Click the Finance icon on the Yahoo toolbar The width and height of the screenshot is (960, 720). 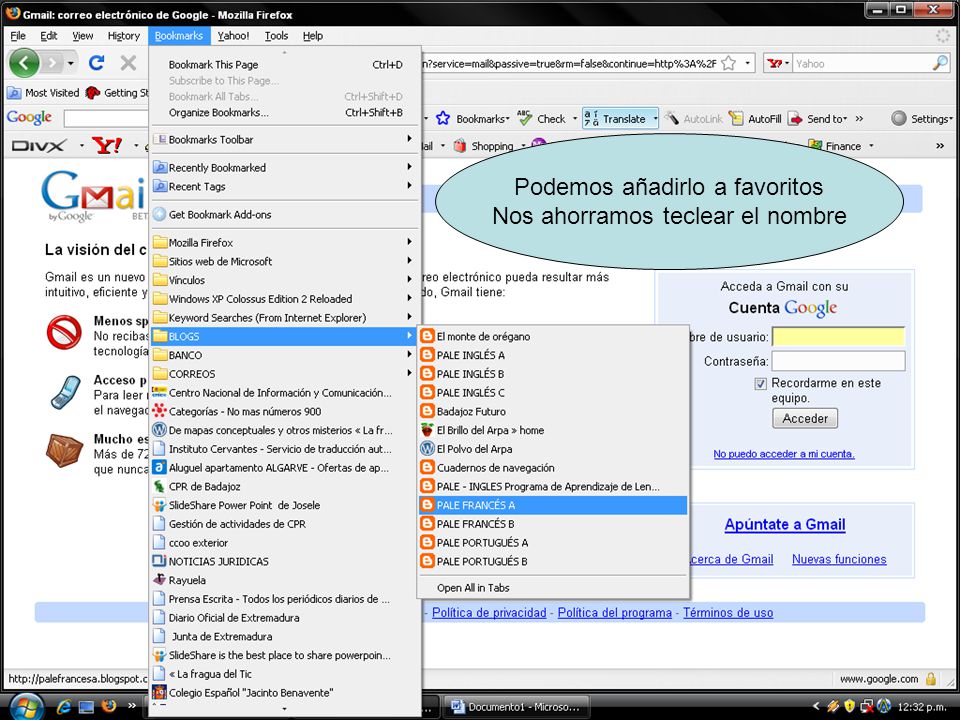(x=815, y=146)
